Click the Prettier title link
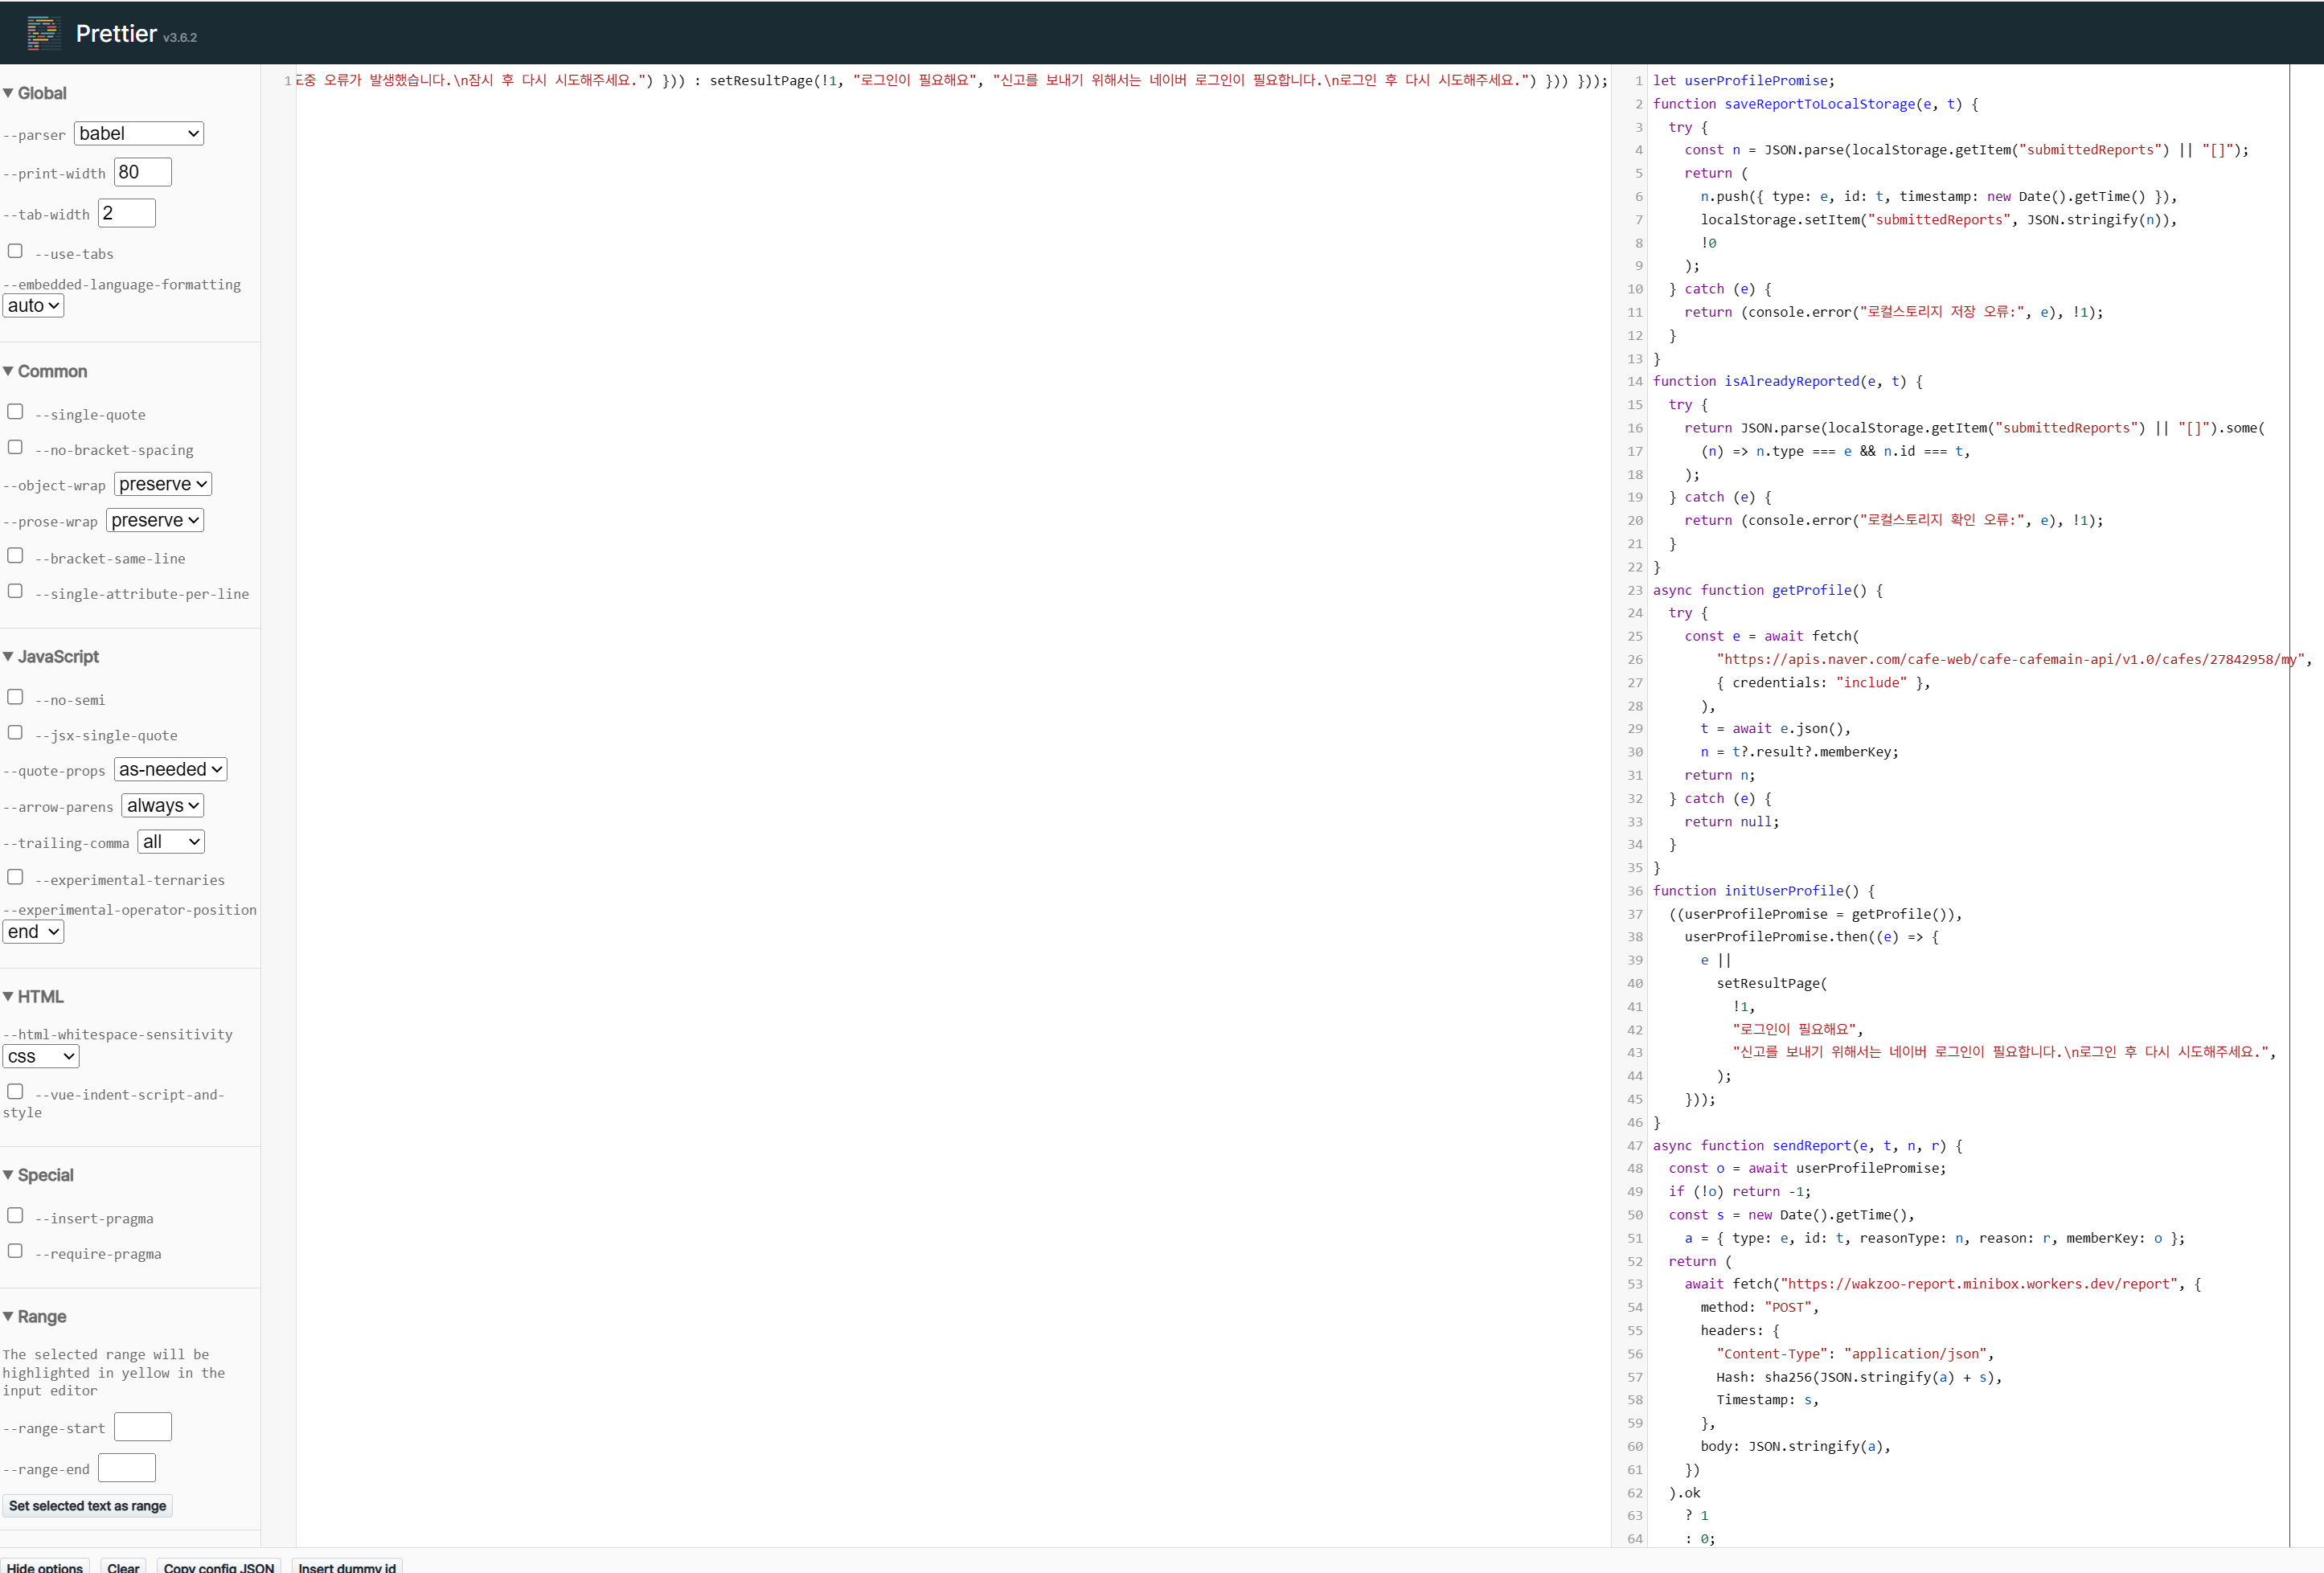This screenshot has height=1573, width=2324. (116, 34)
